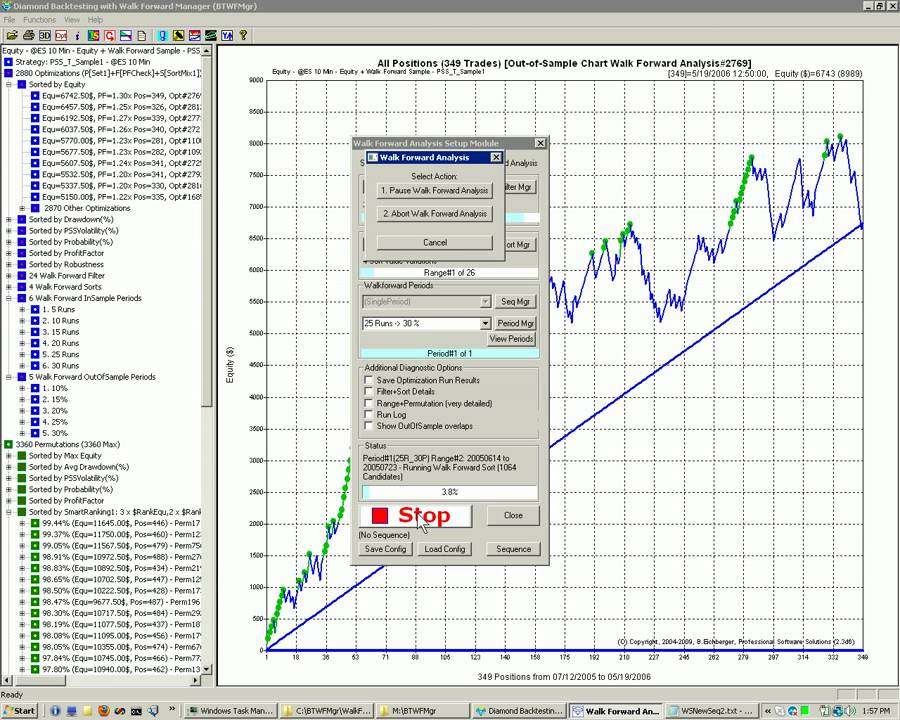The image size is (900, 720).
Task: Enable Filter+Sort Details checkbox
Action: (369, 392)
